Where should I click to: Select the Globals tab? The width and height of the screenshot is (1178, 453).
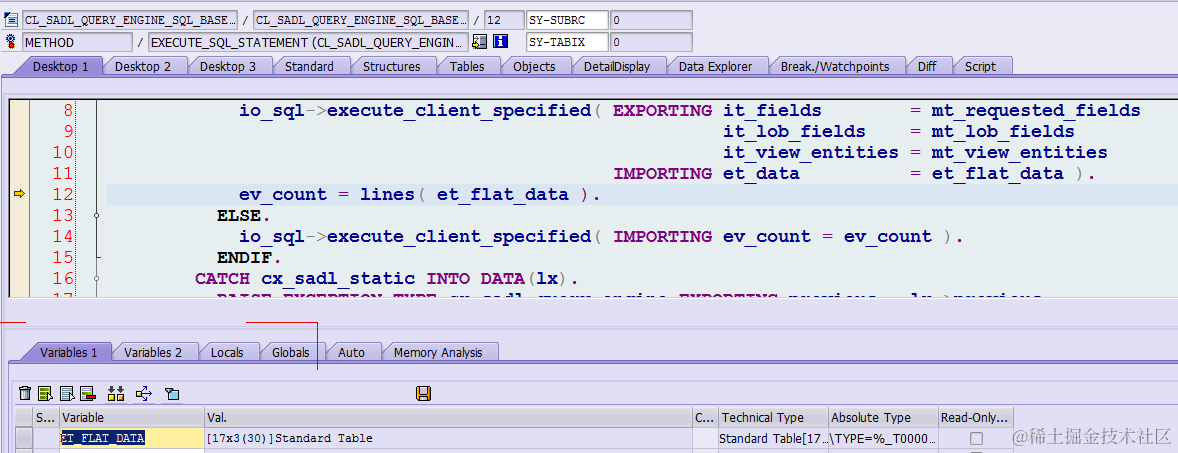point(291,352)
